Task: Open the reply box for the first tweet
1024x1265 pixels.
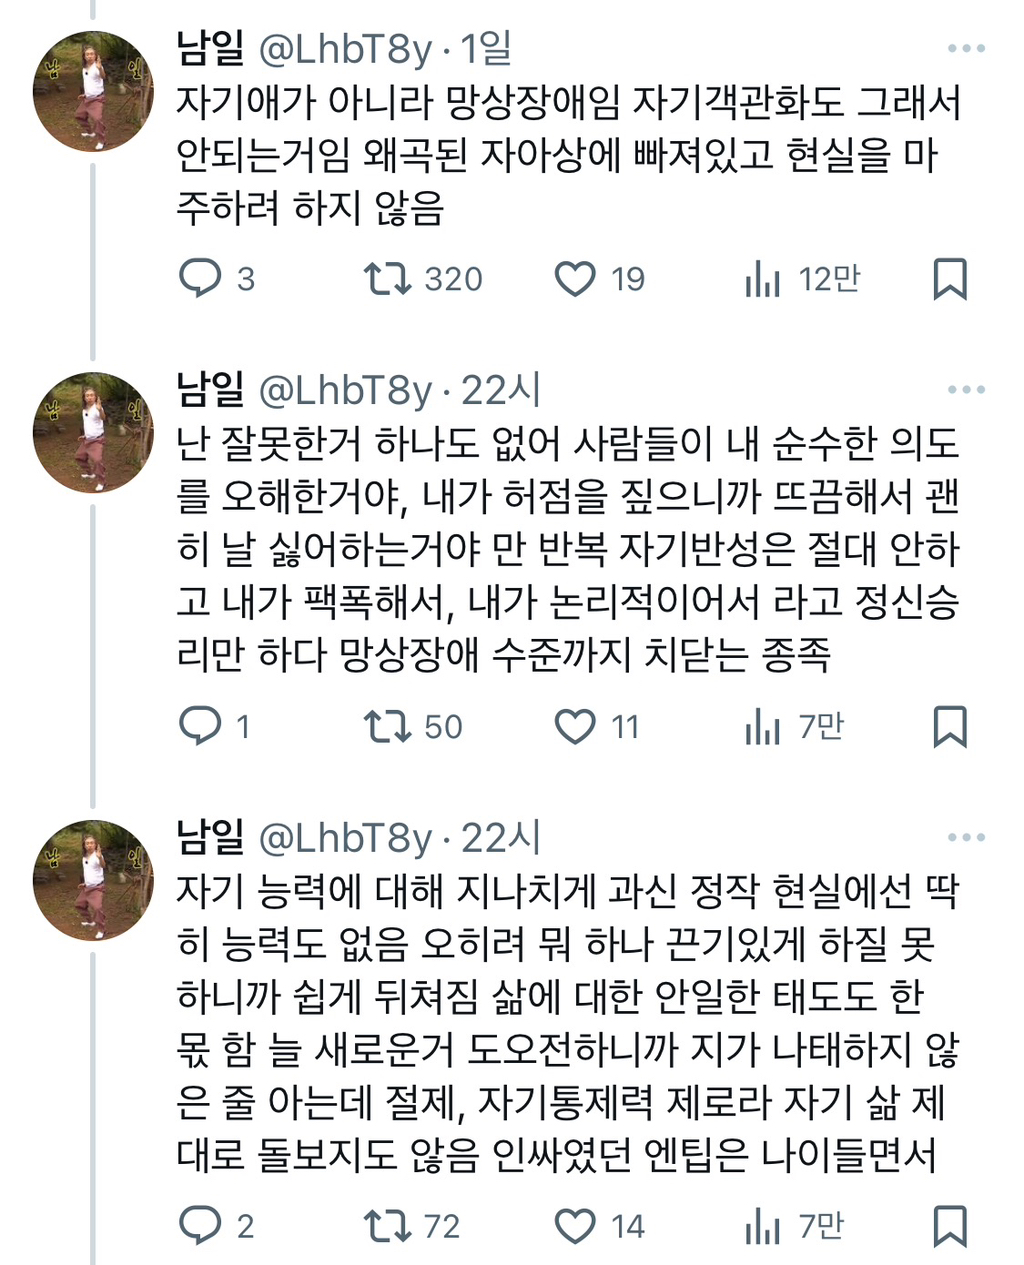Action: (200, 279)
